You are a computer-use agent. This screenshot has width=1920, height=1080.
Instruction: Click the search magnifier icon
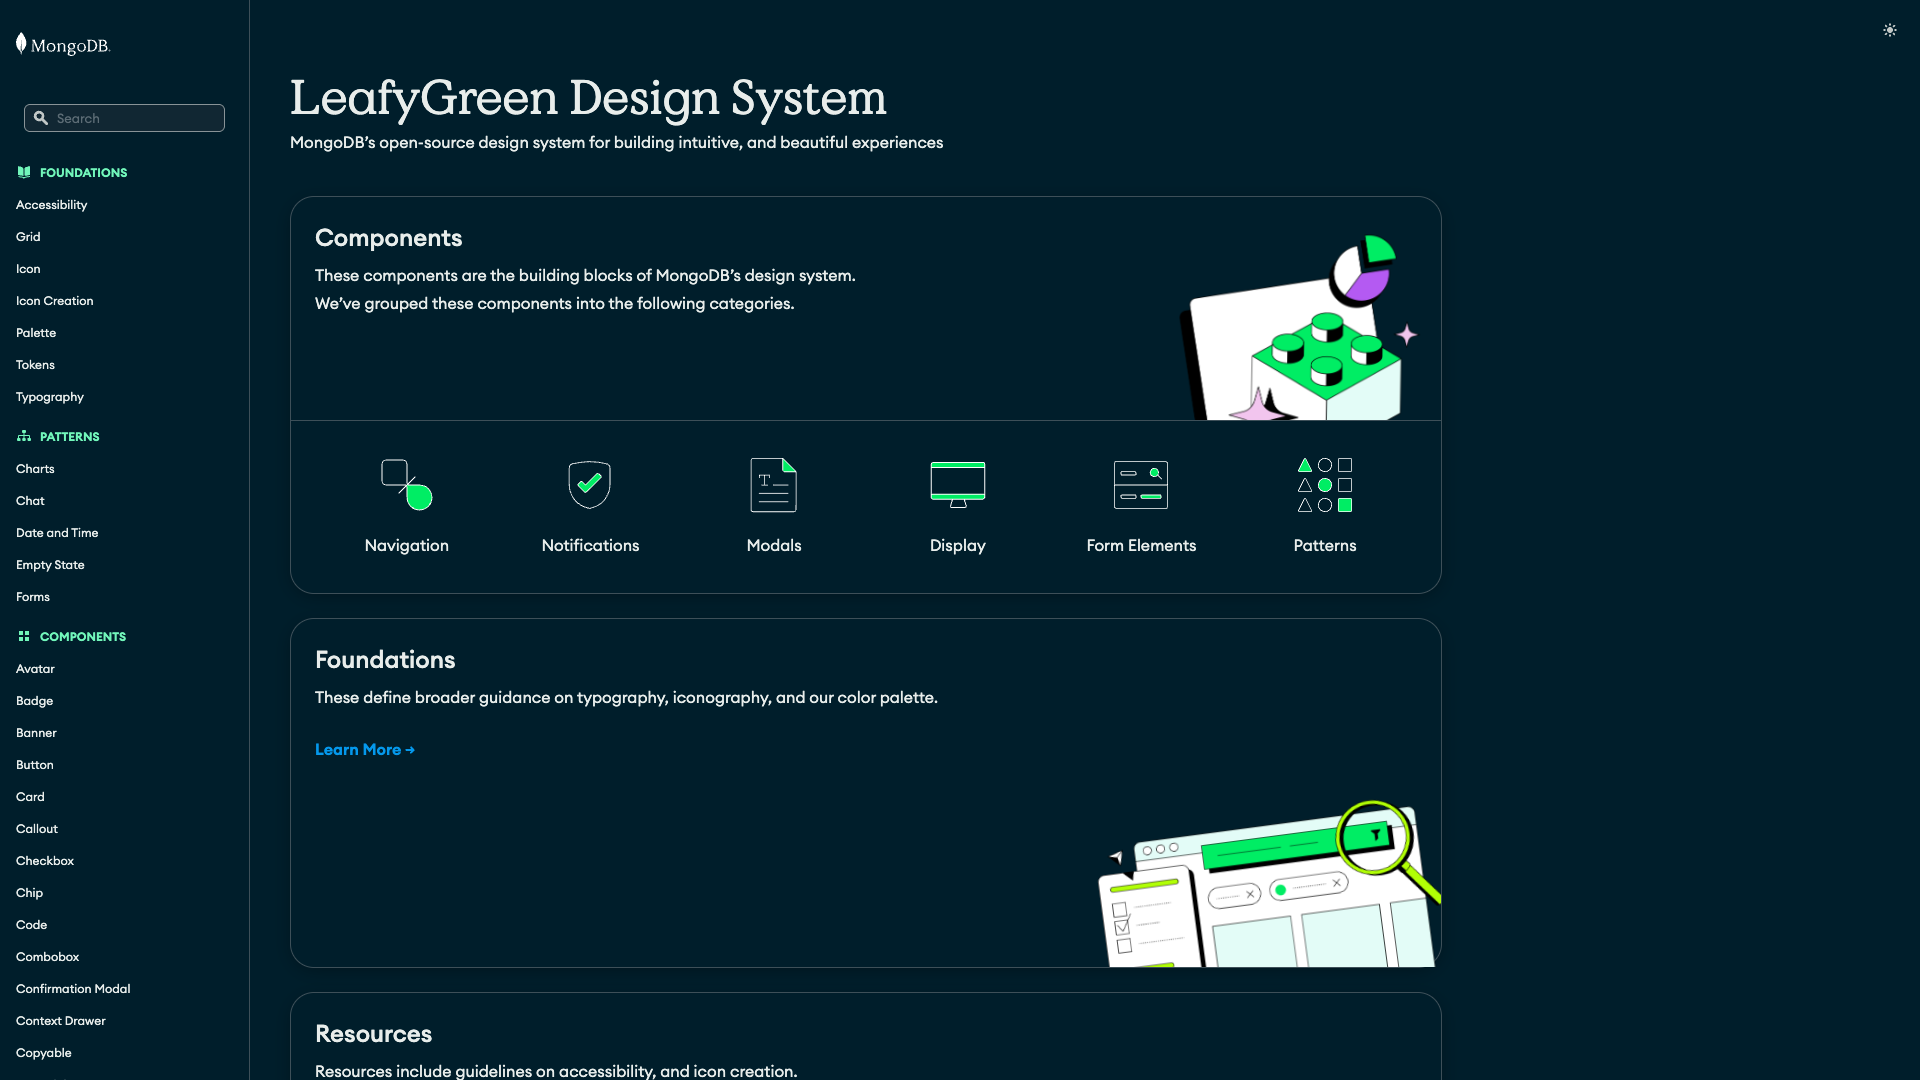41,117
